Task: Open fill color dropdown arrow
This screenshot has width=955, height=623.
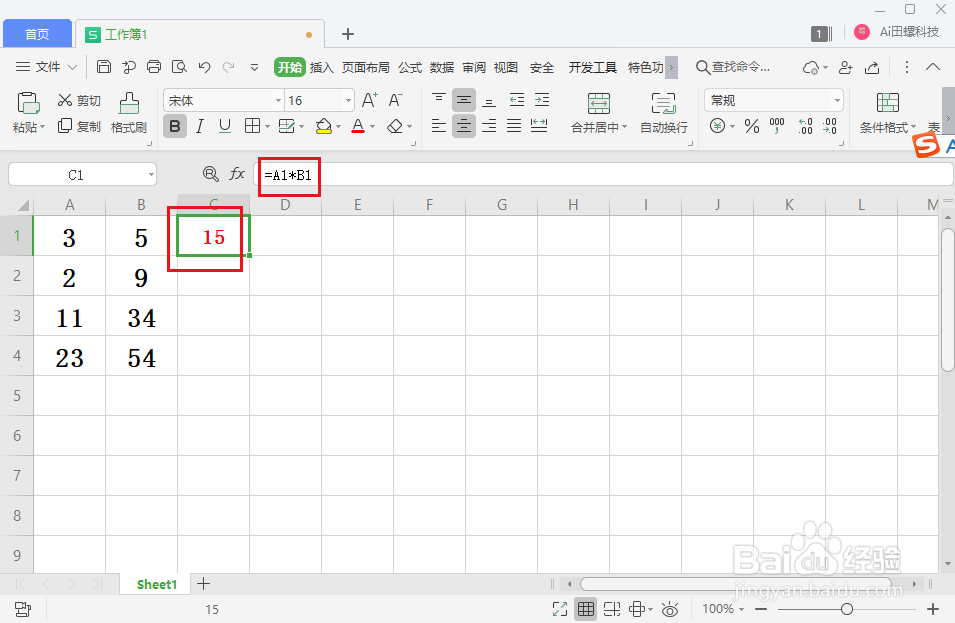Action: 339,127
